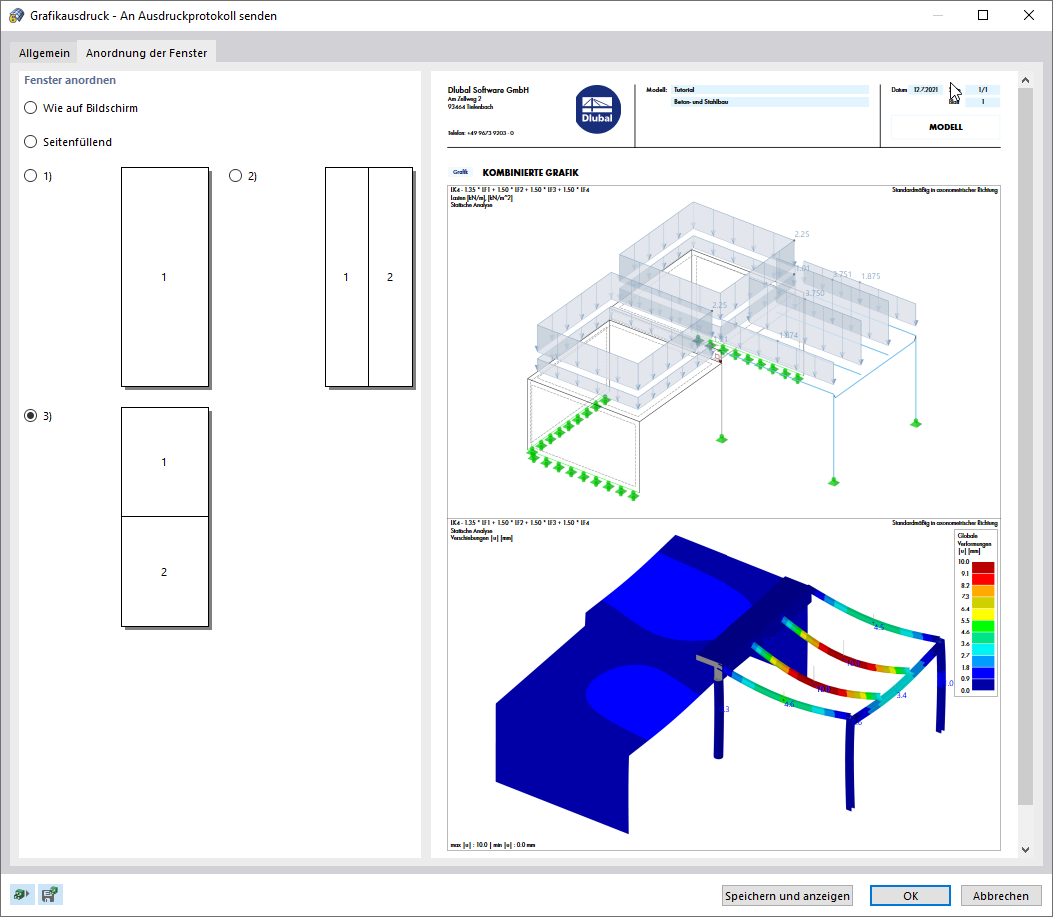Click the left pane labeled 1 in the two-column layout thumbnail

tap(347, 277)
